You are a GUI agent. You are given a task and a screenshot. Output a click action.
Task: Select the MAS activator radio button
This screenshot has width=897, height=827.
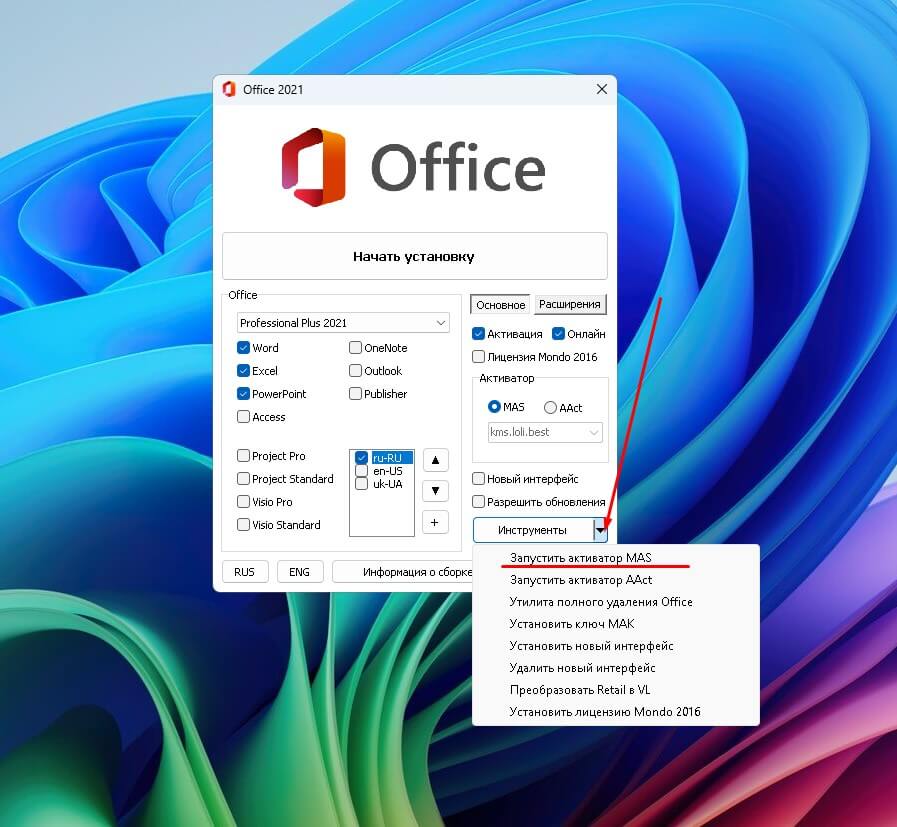[x=494, y=407]
